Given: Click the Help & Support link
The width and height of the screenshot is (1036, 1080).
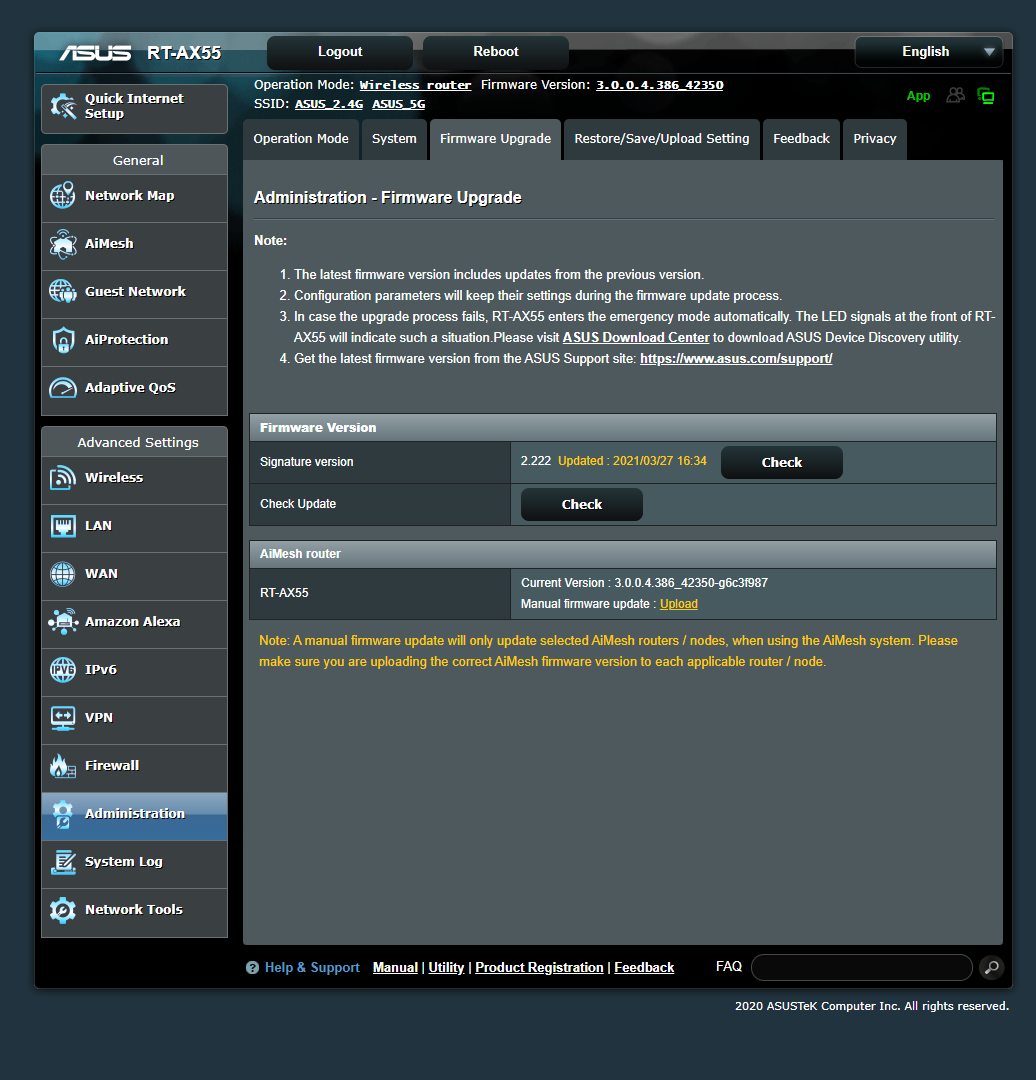Looking at the screenshot, I should (312, 968).
